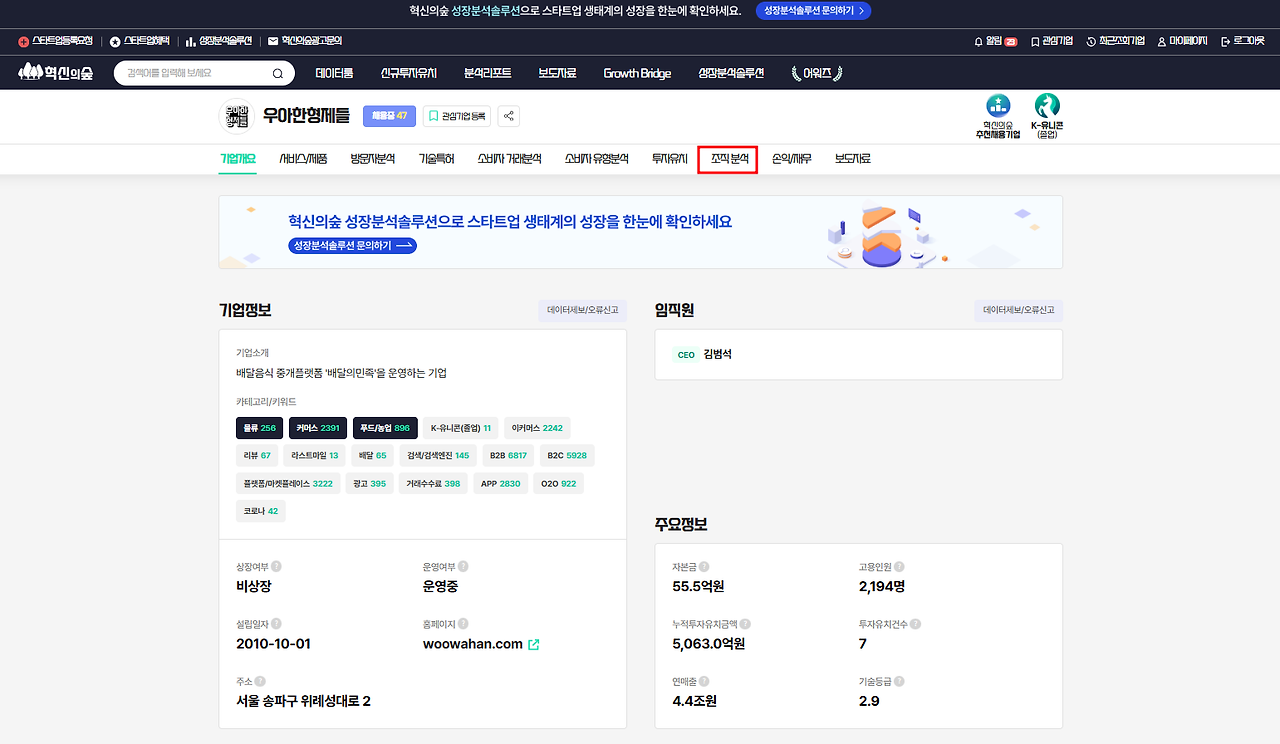Click CEO 김범석 in the 임직원 list

704,354
